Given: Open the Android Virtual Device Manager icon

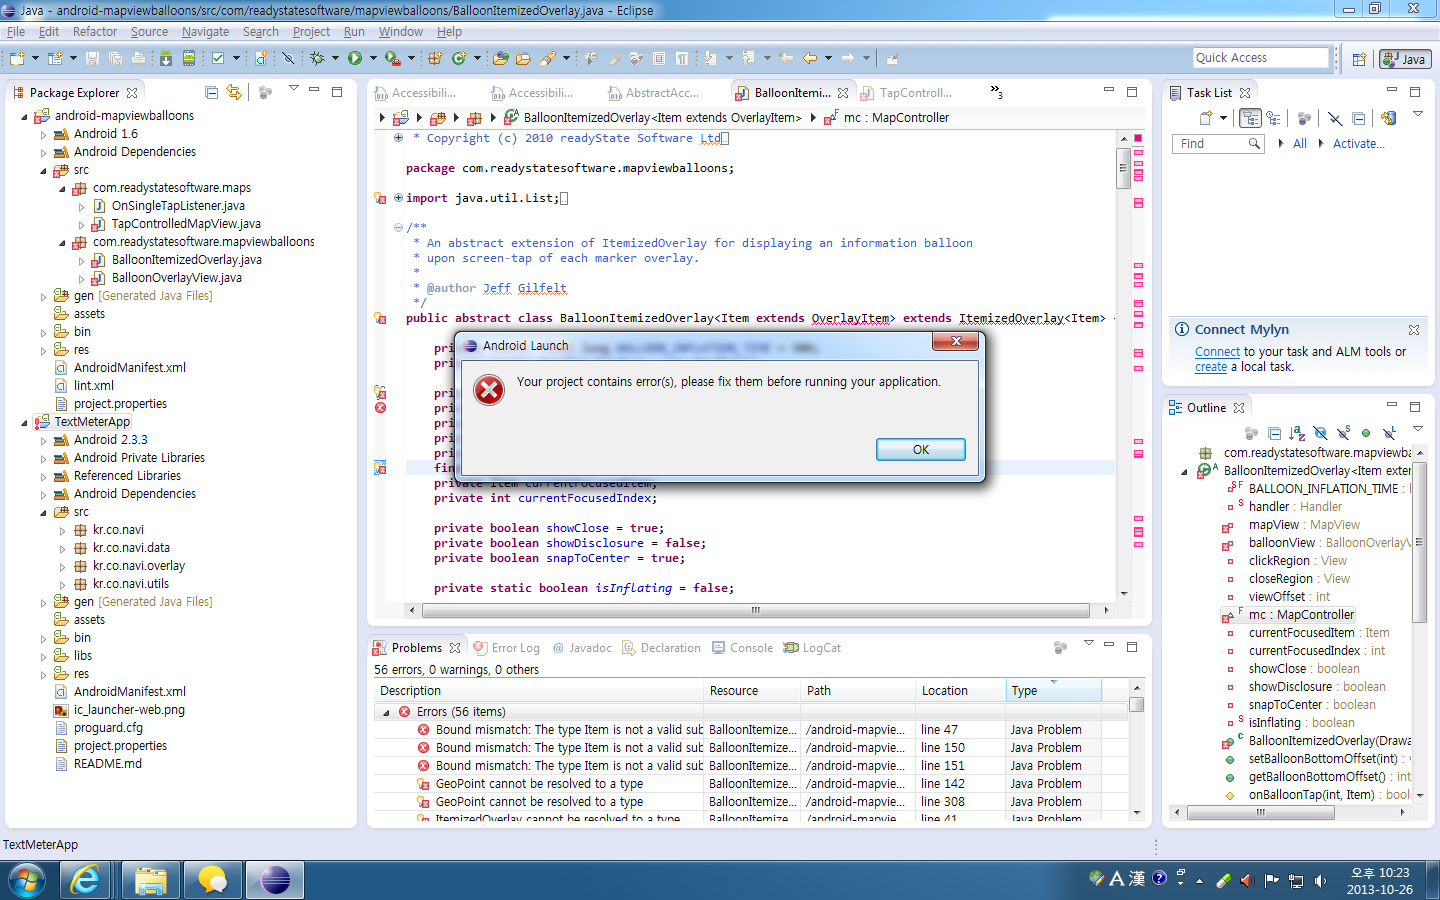Looking at the screenshot, I should [188, 58].
